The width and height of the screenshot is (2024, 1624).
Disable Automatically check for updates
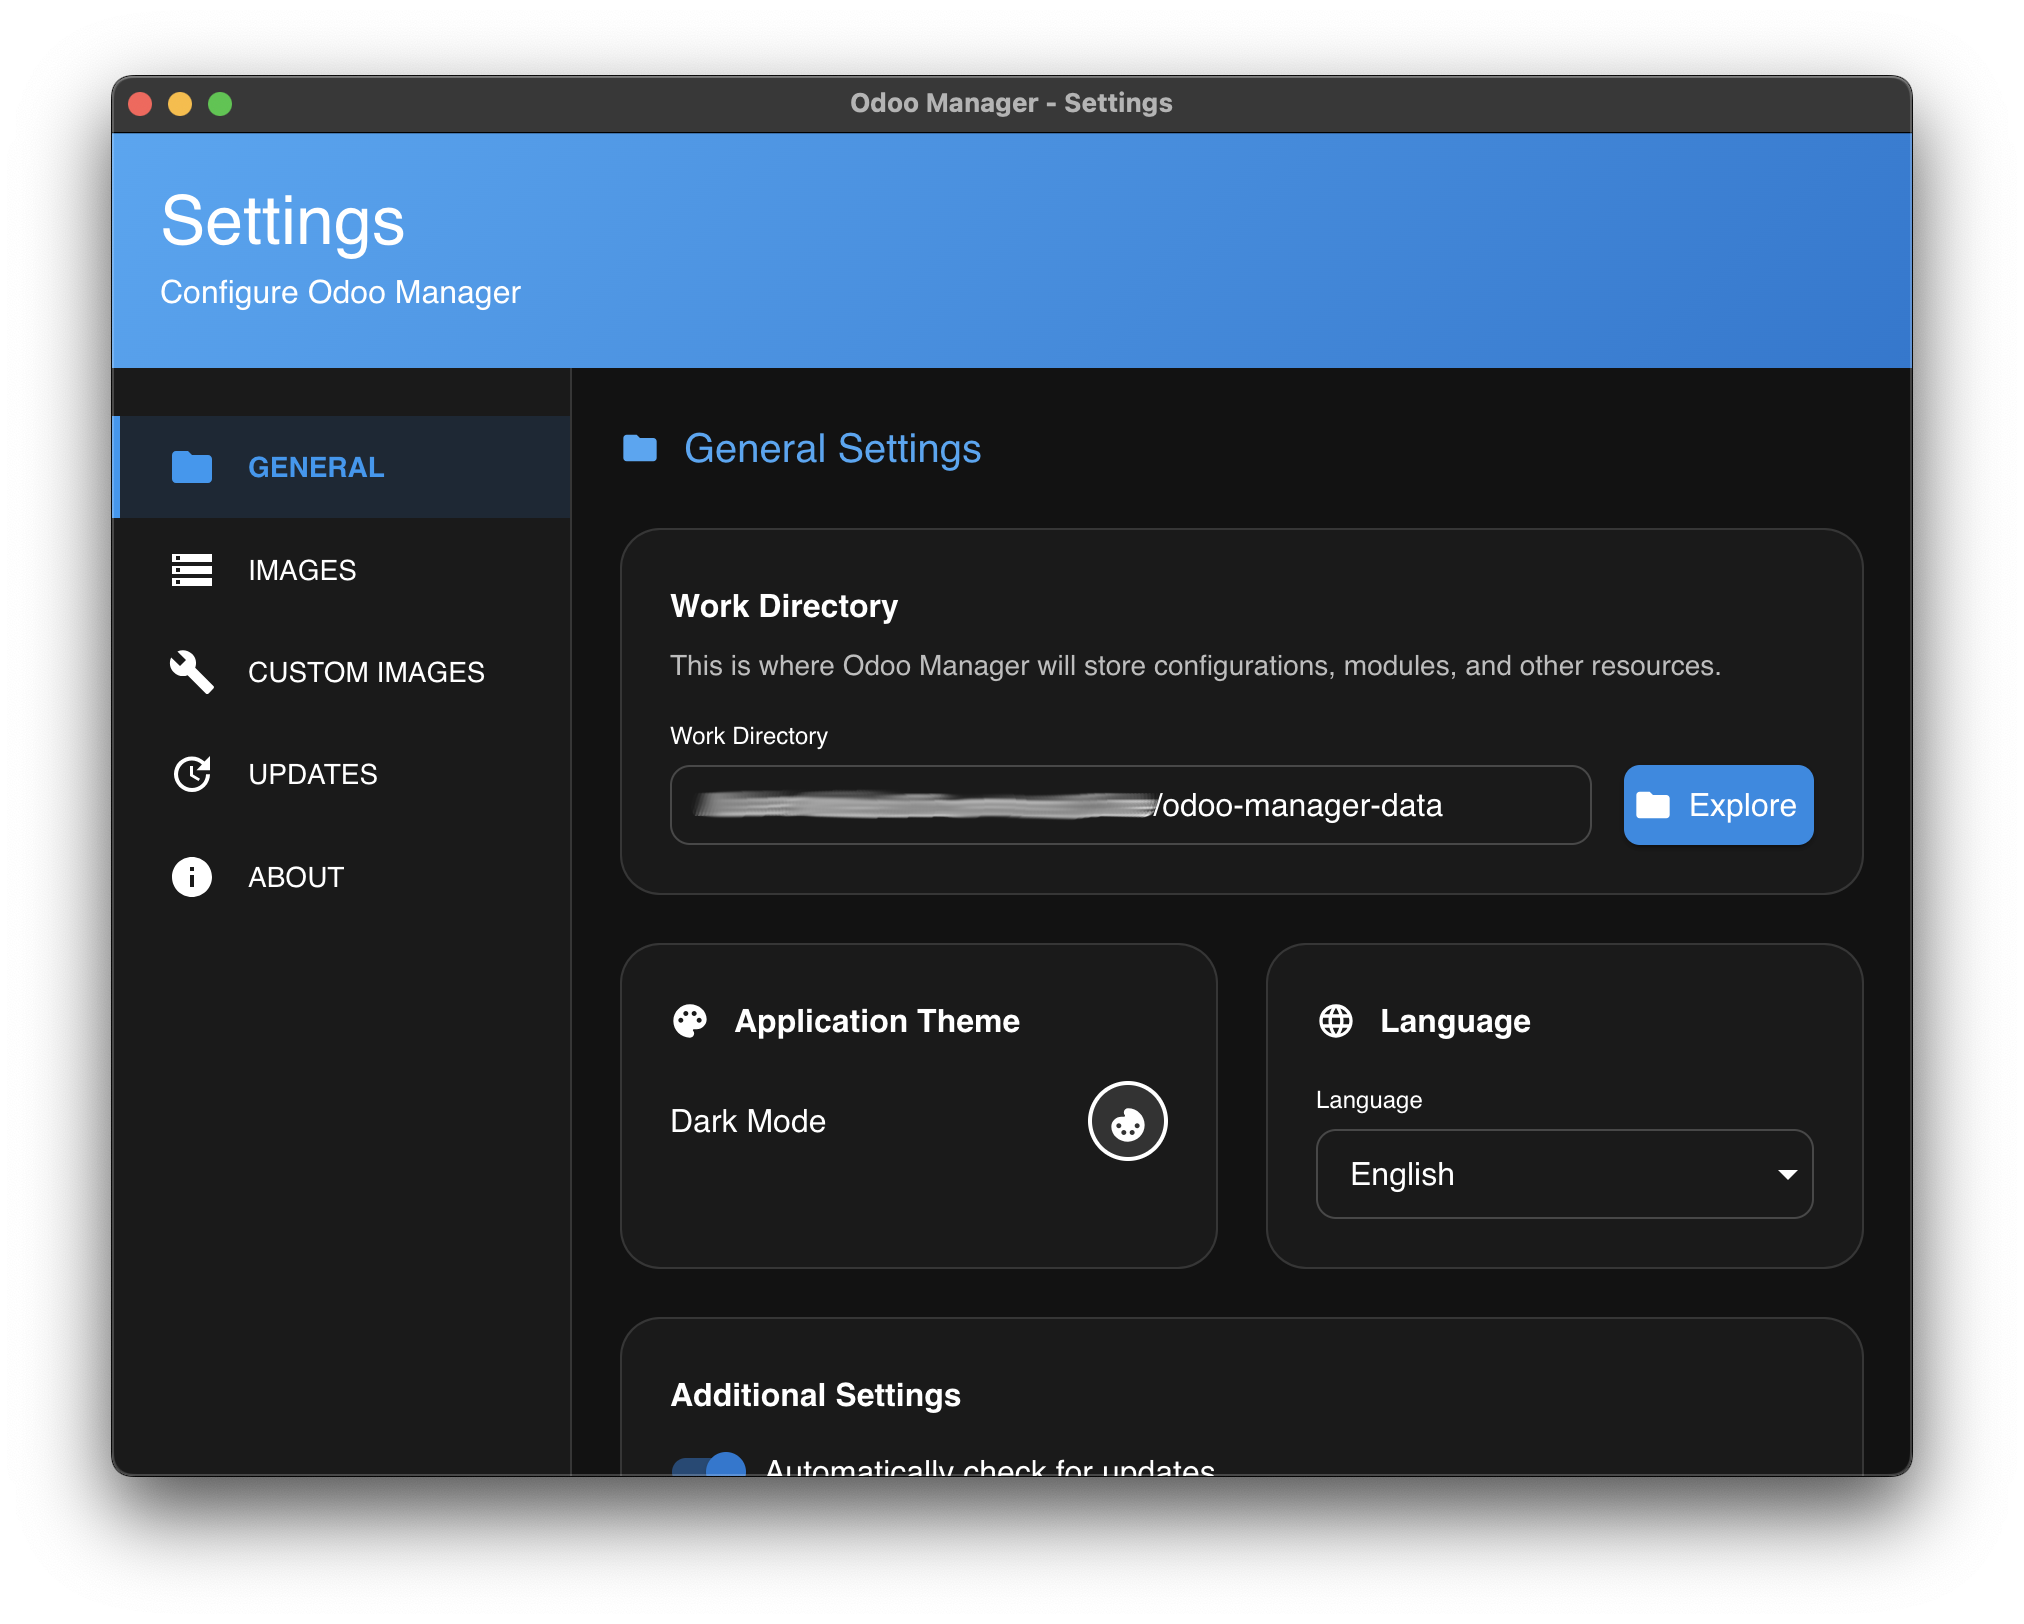(x=707, y=1467)
